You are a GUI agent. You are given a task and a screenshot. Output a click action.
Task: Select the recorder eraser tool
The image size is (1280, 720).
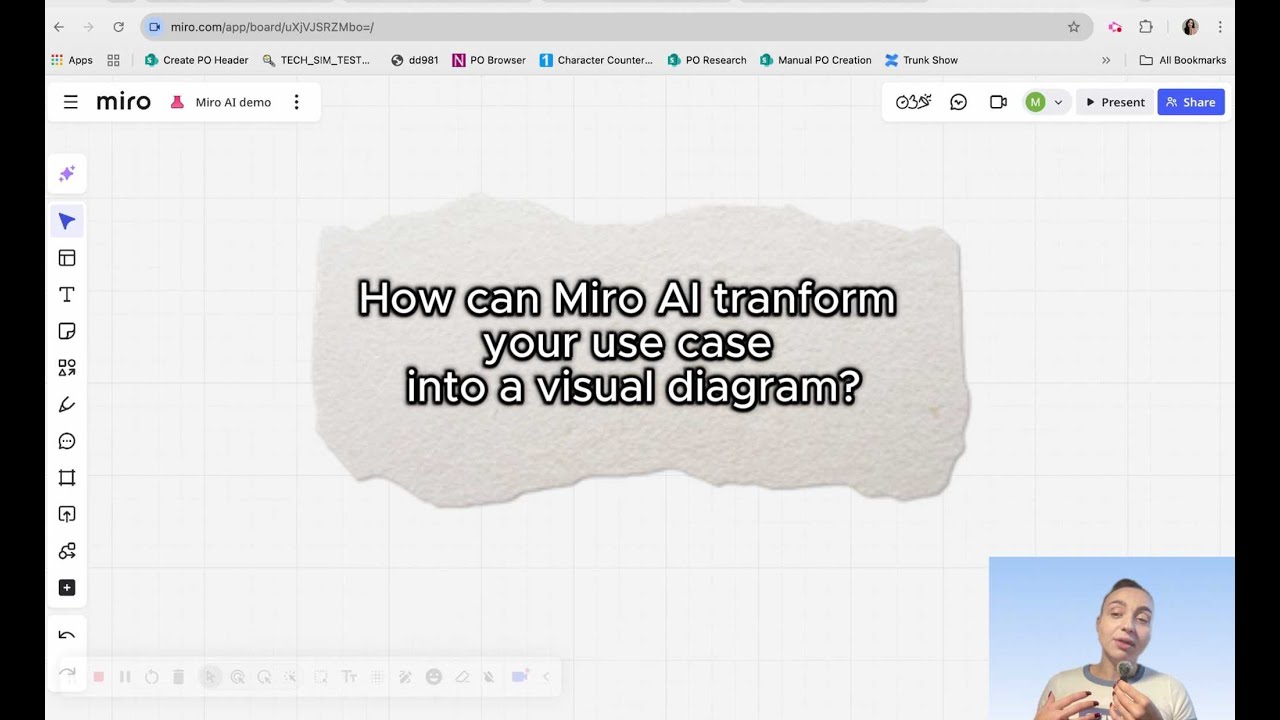point(462,677)
